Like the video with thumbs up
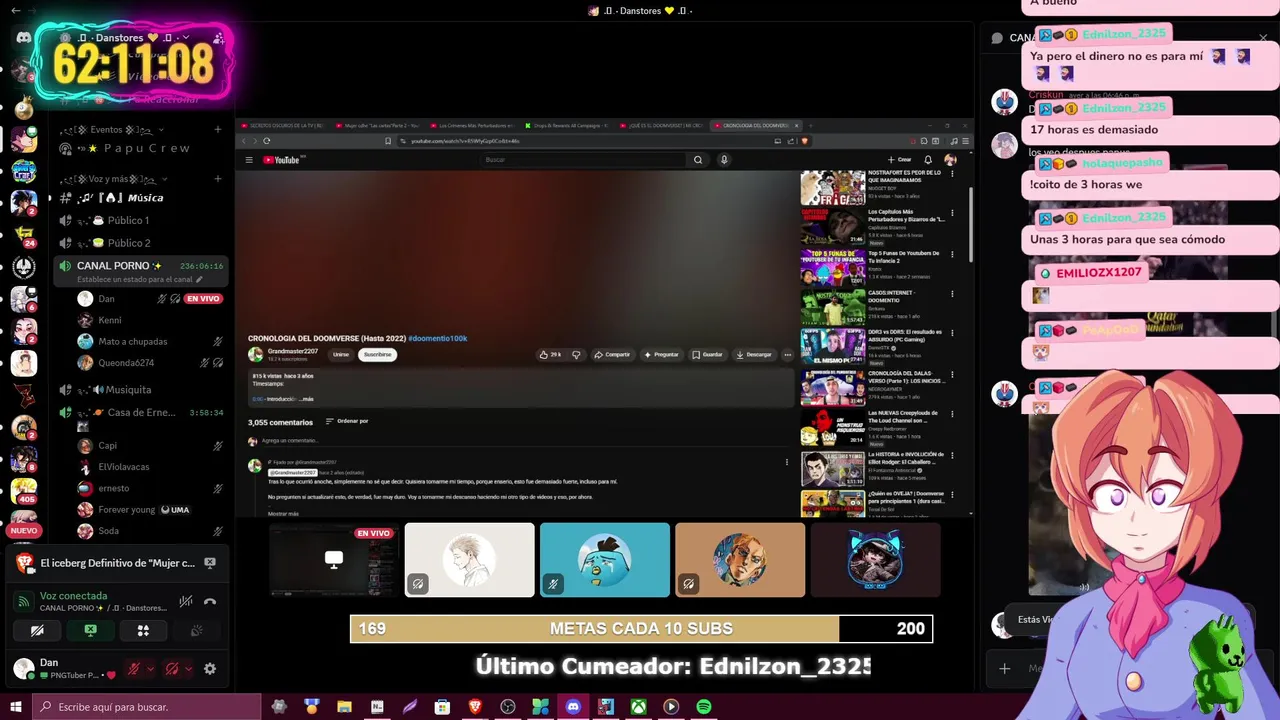 pyautogui.click(x=550, y=355)
